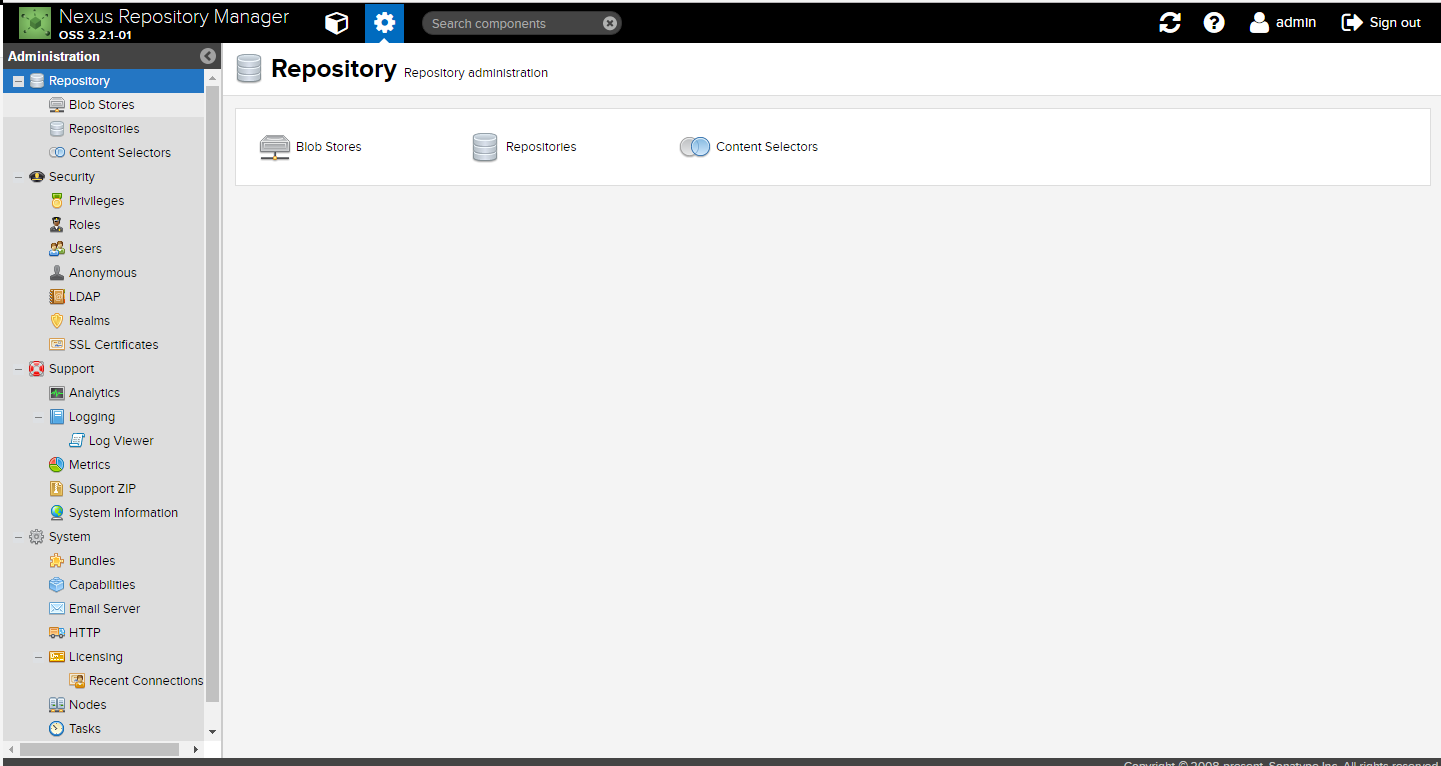Image resolution: width=1441 pixels, height=766 pixels.
Task: Click the large Blob Stores icon in main panel
Action: 275,147
